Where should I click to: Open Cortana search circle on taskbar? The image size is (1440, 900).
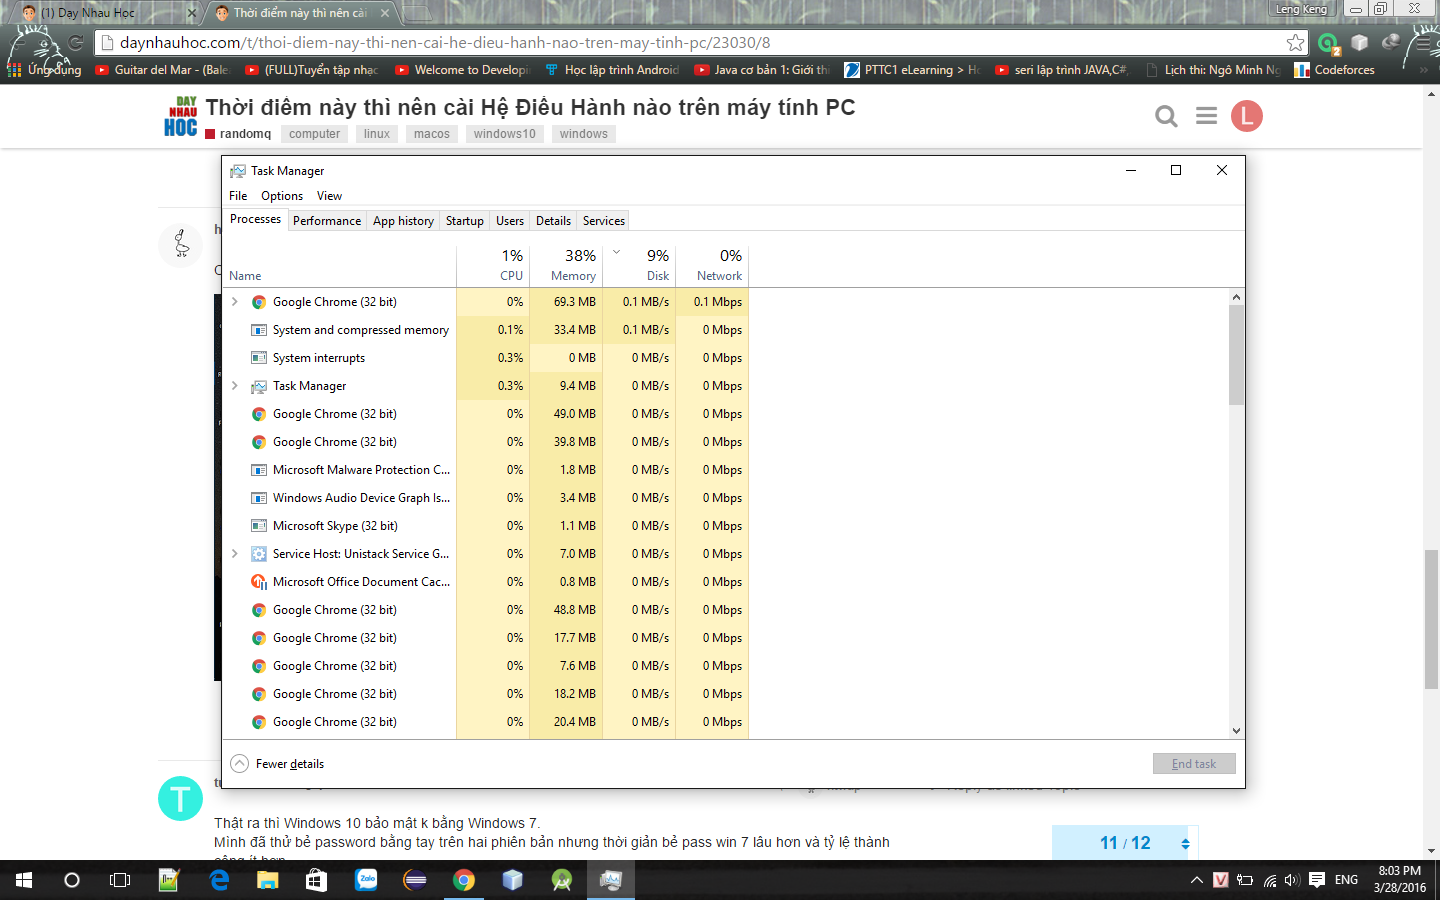pos(72,880)
